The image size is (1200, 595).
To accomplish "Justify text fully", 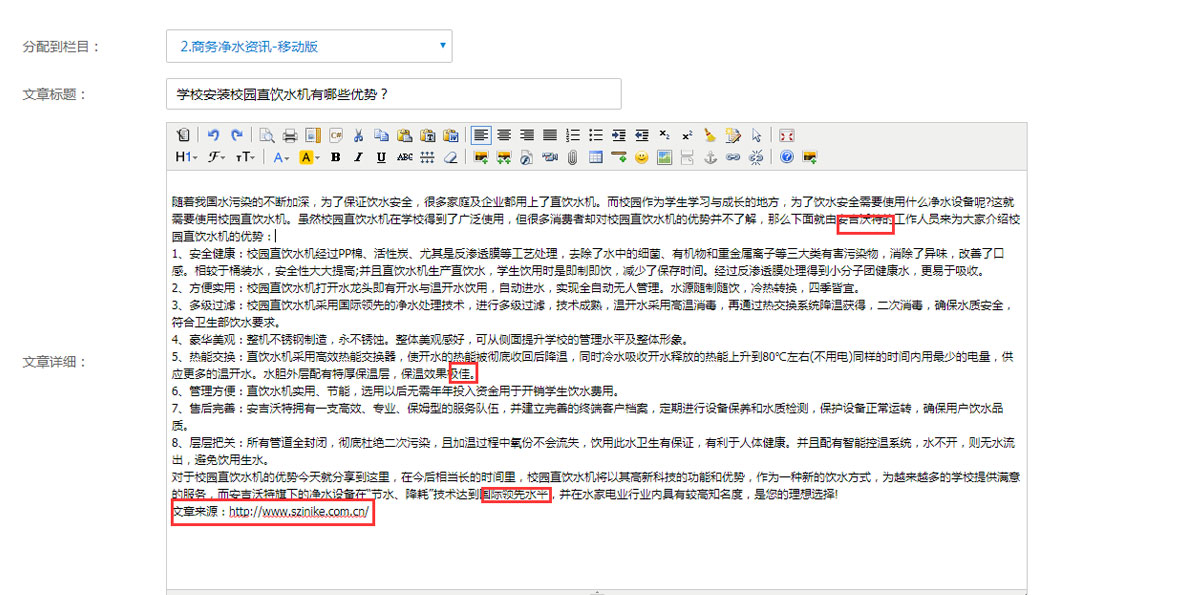I will tap(550, 134).
